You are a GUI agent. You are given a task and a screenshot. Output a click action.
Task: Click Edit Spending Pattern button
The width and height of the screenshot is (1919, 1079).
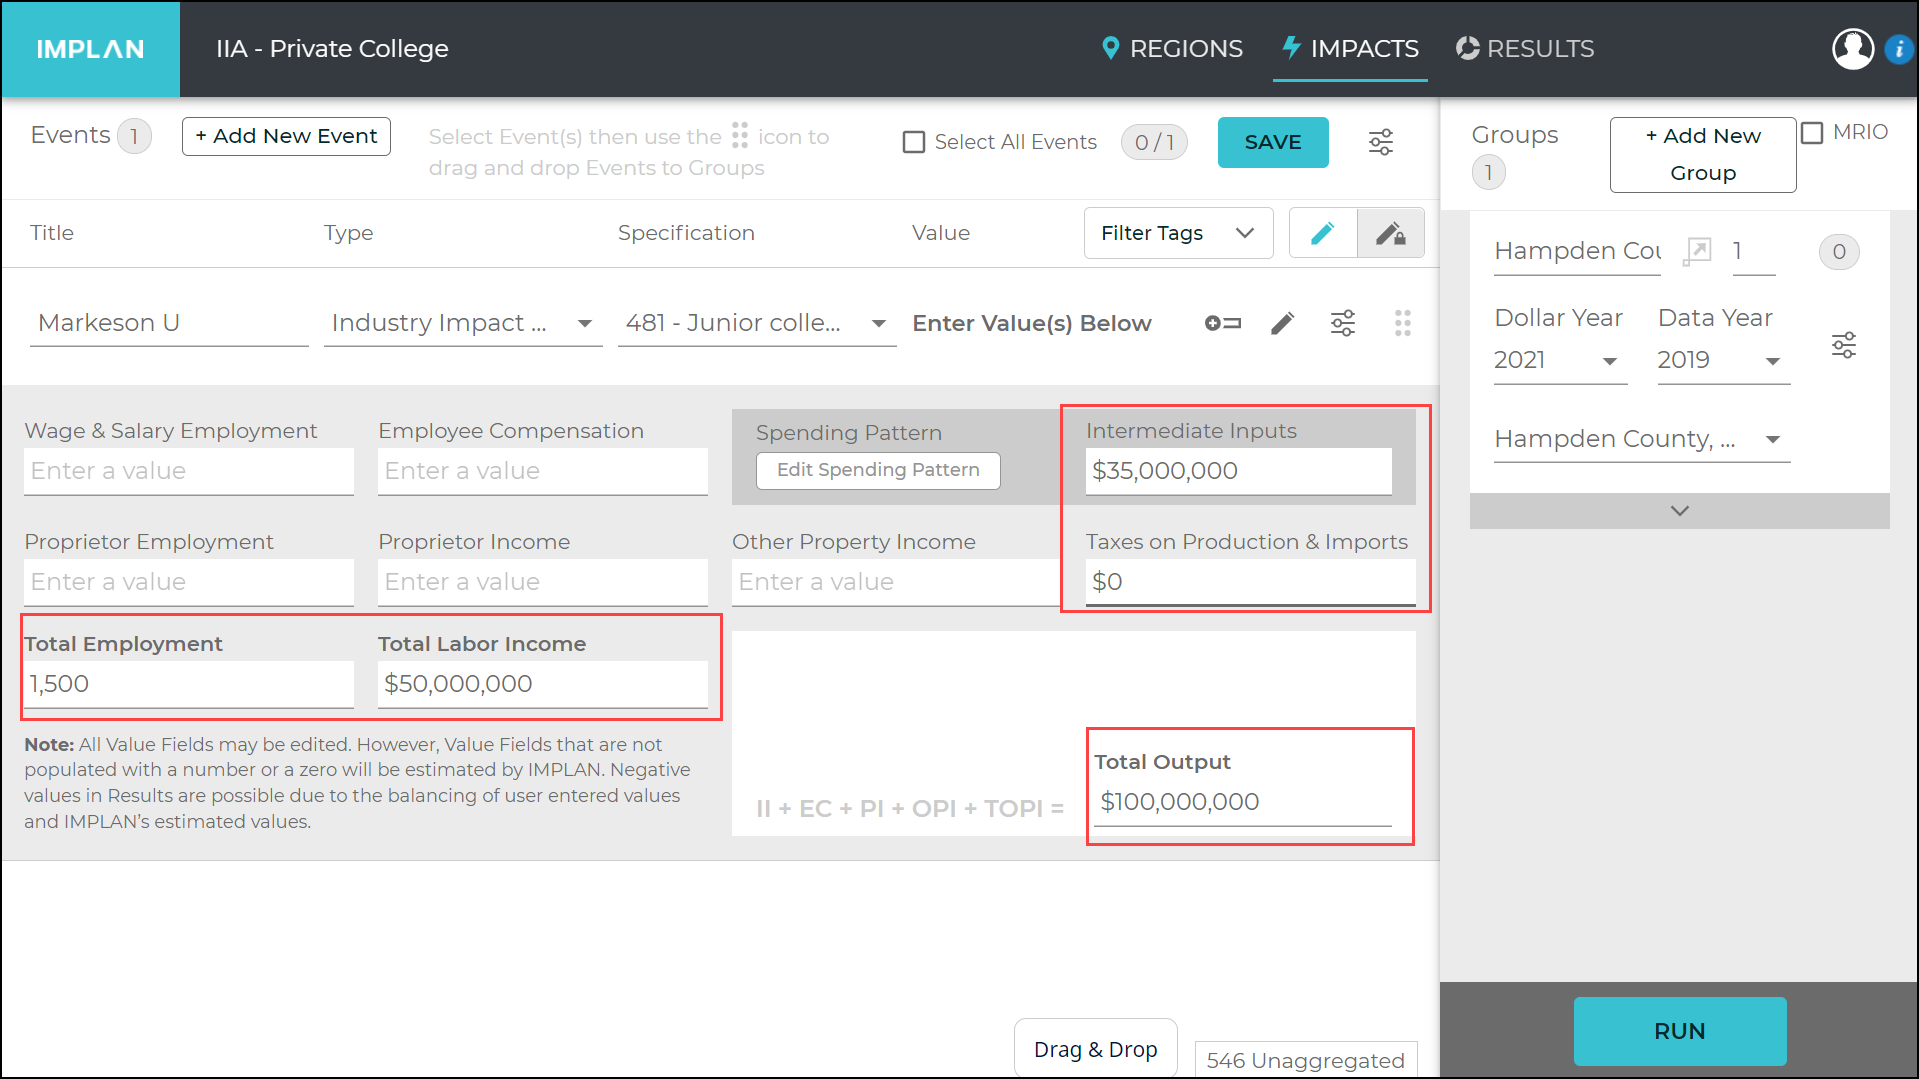tap(878, 470)
